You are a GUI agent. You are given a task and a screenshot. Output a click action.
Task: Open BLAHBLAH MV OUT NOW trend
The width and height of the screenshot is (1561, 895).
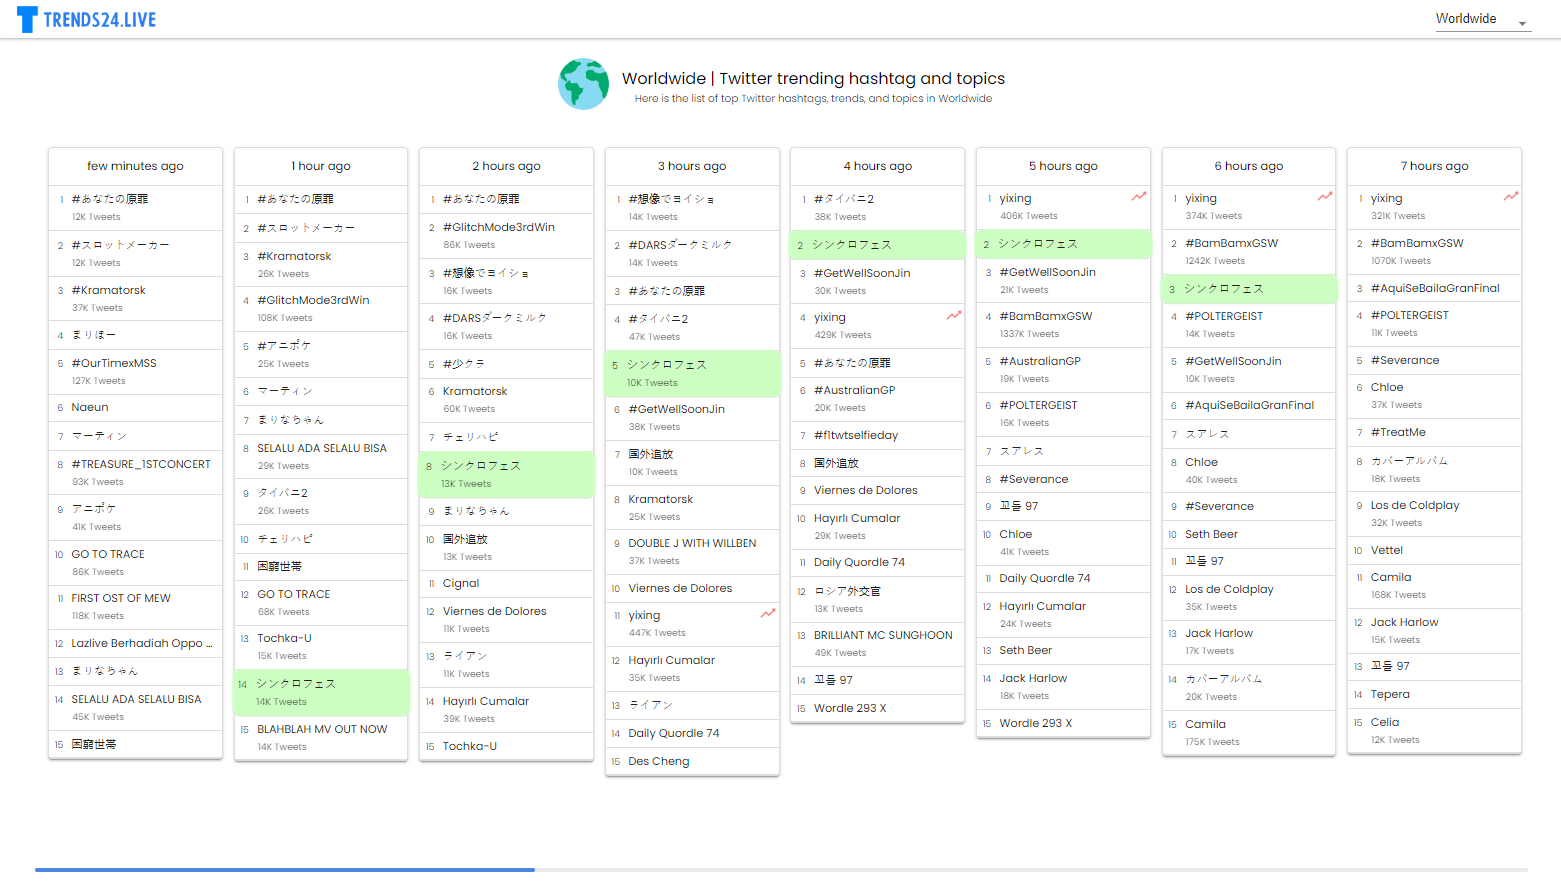click(x=322, y=729)
